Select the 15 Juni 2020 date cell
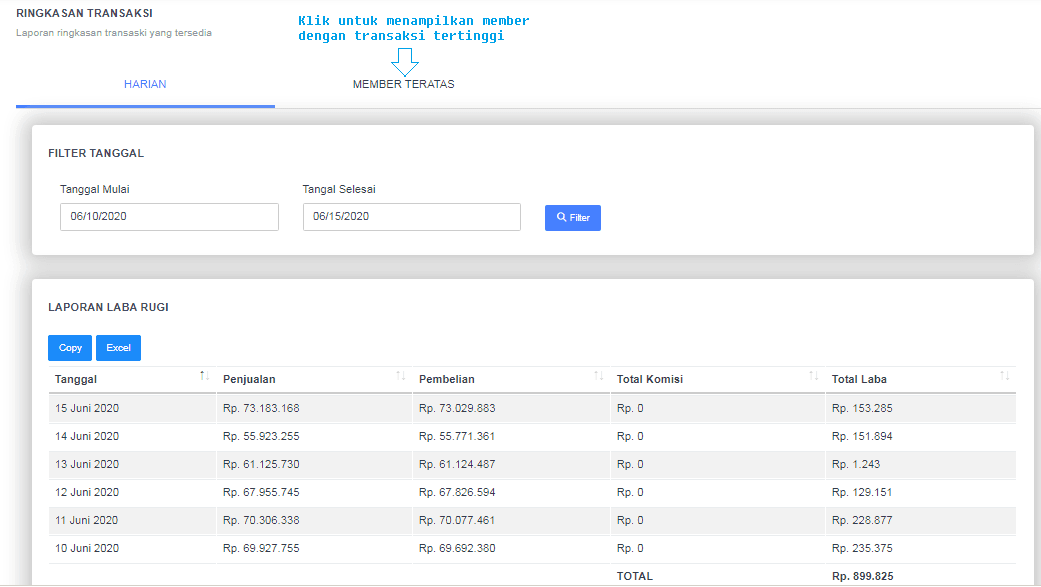This screenshot has width=1041, height=587. click(87, 408)
